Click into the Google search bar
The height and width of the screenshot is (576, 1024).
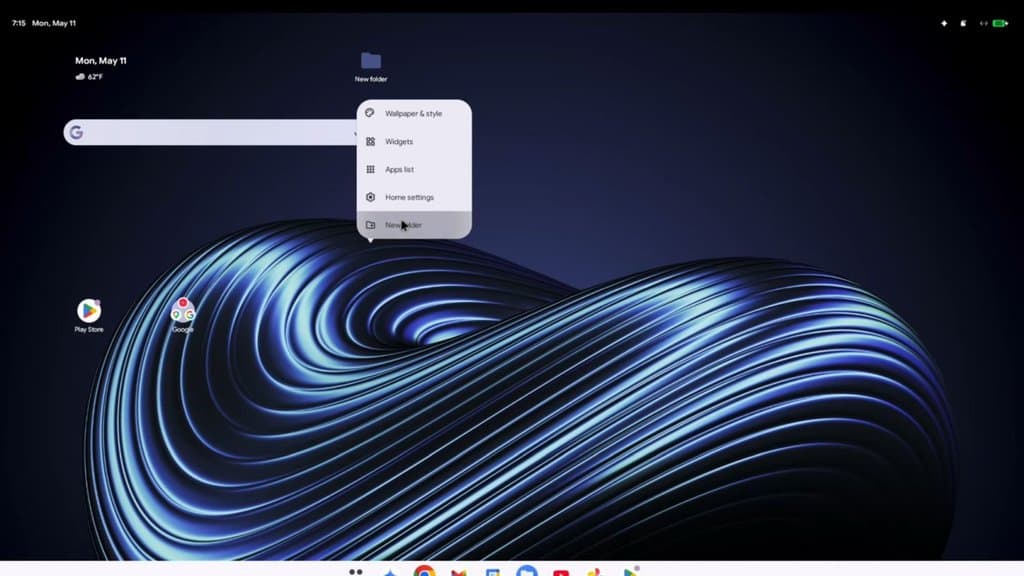[x=210, y=133]
